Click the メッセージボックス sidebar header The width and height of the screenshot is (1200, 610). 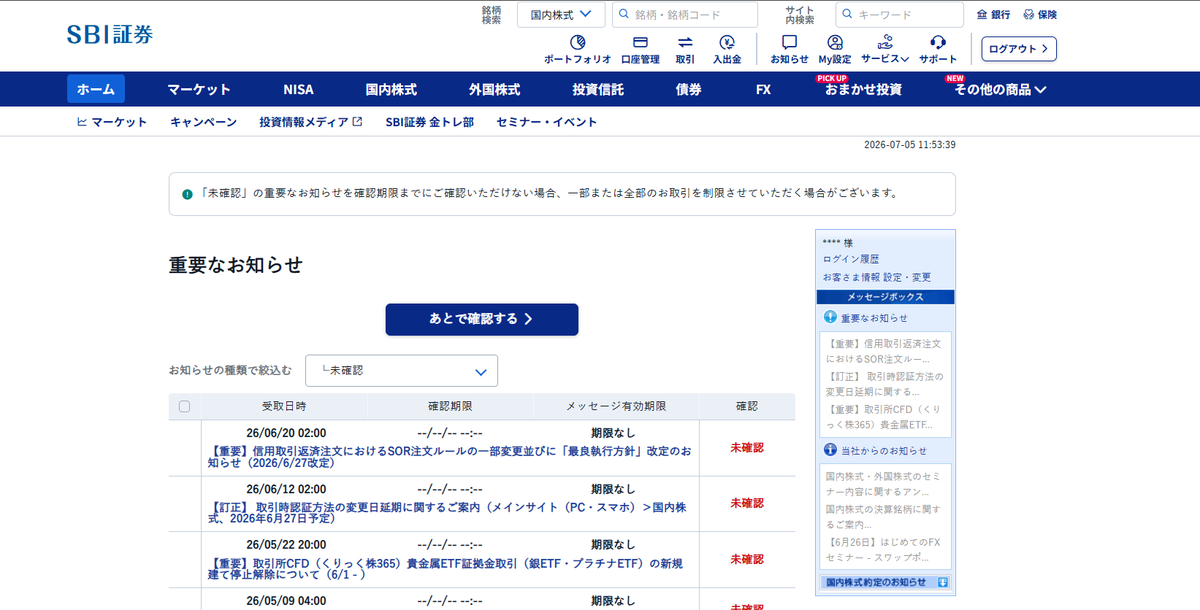pyautogui.click(x=885, y=297)
